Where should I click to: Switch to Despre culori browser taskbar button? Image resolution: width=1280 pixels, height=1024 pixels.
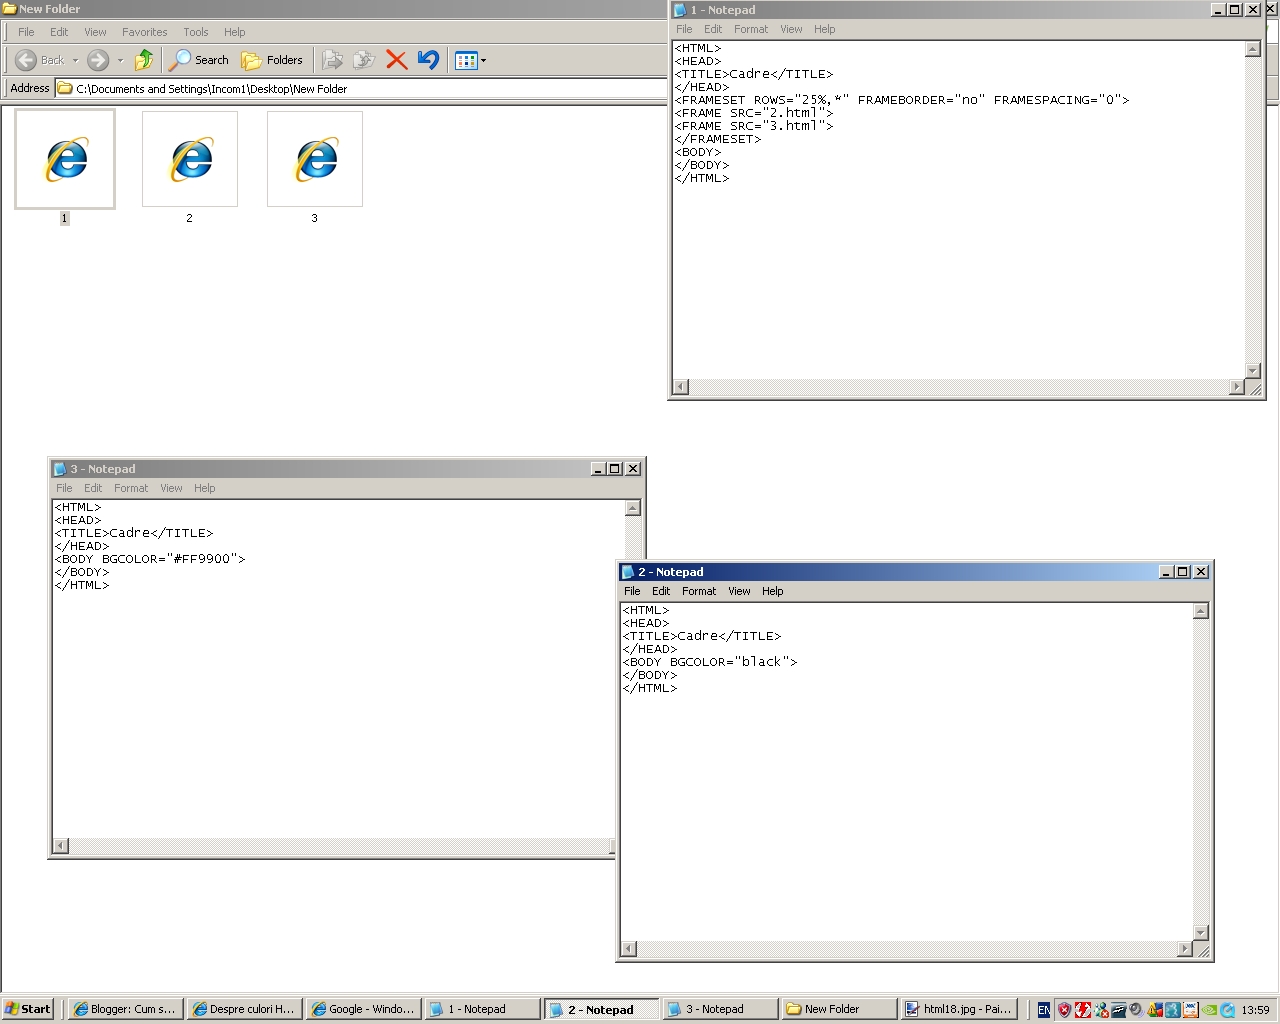244,1009
